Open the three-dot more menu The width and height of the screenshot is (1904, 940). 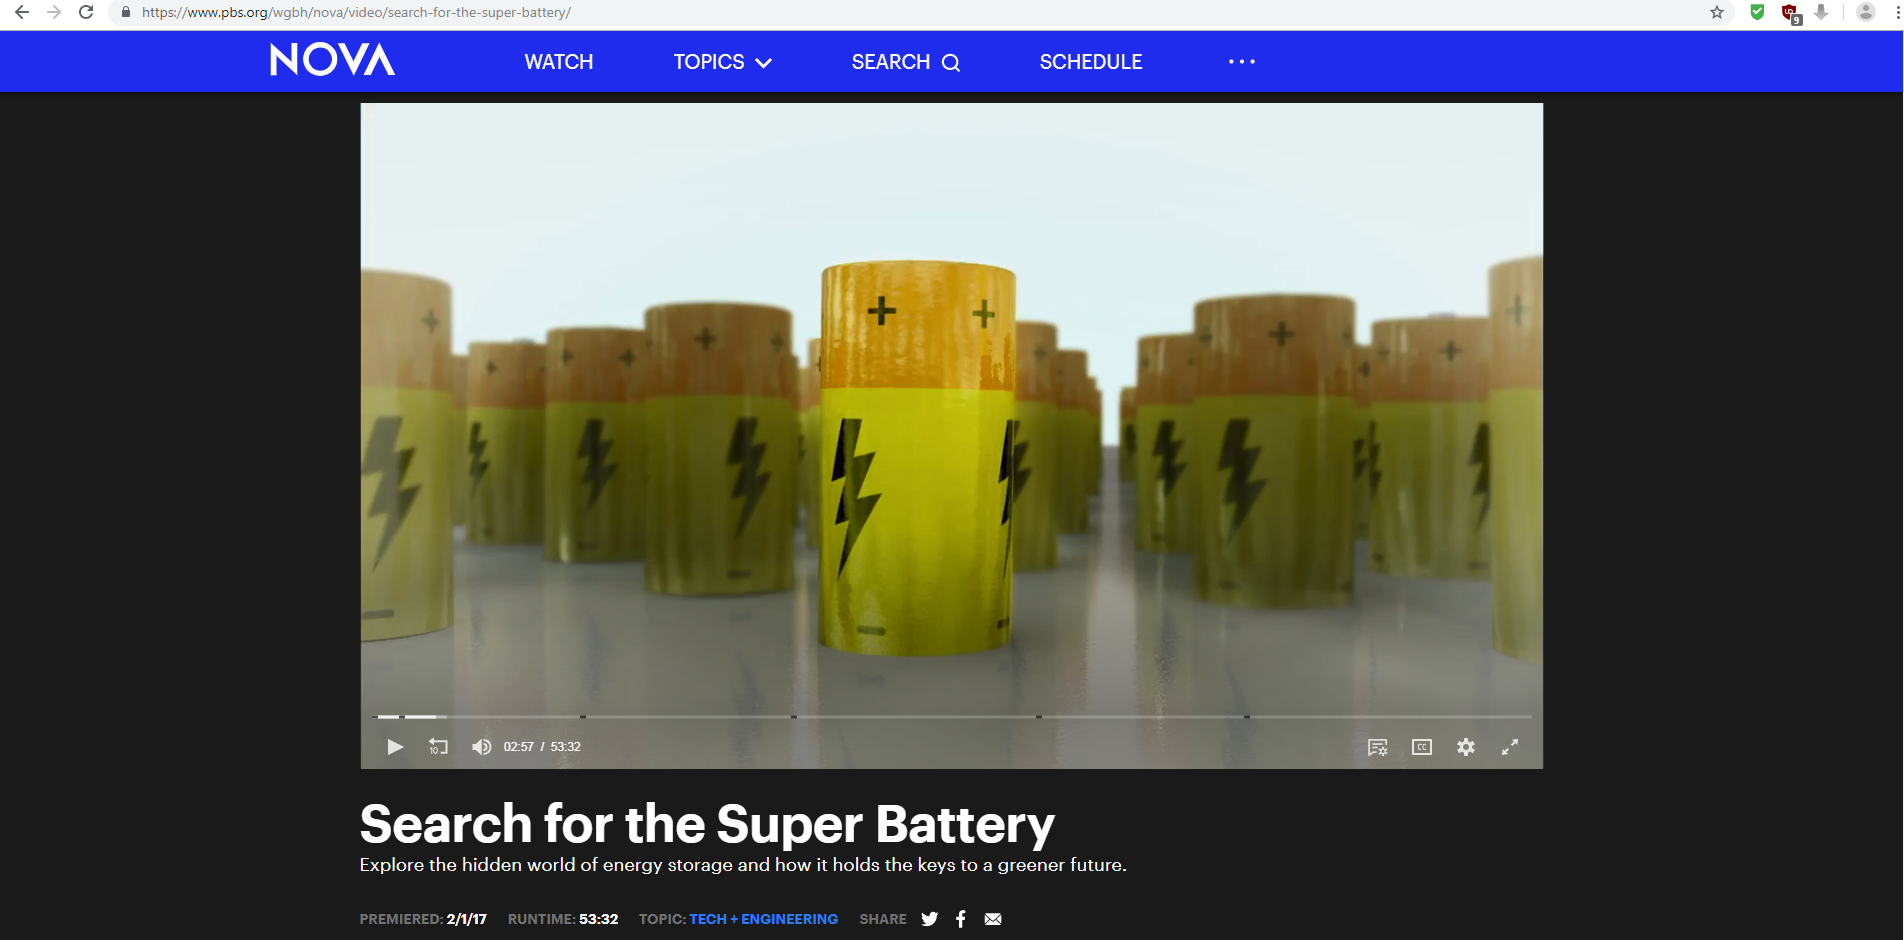(x=1242, y=62)
